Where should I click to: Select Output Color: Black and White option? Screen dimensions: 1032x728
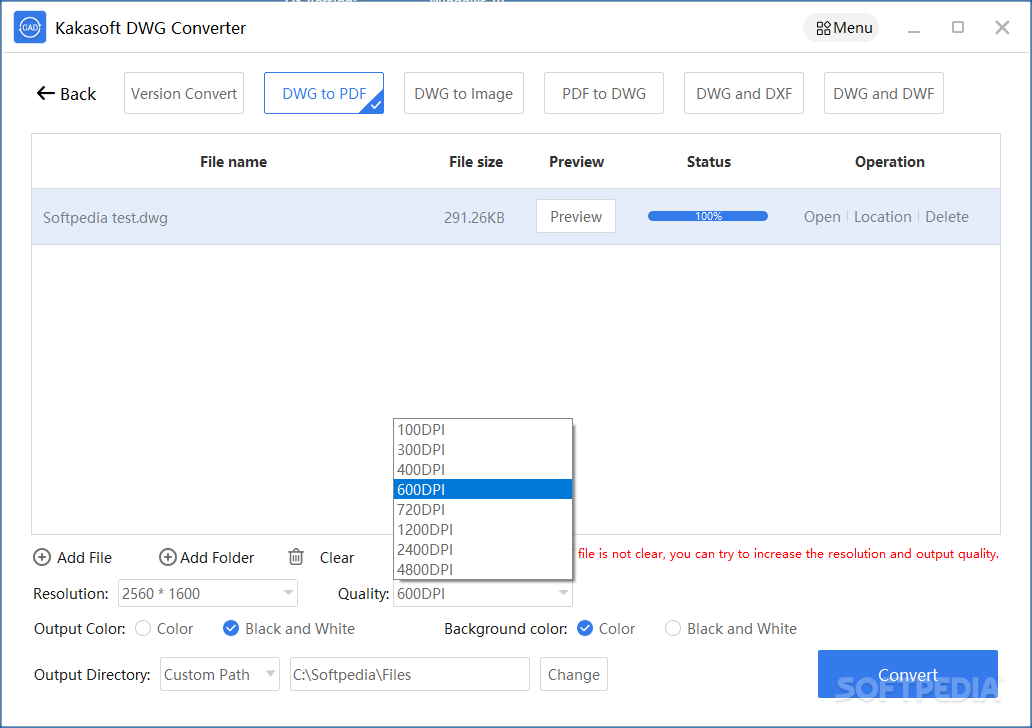[231, 629]
